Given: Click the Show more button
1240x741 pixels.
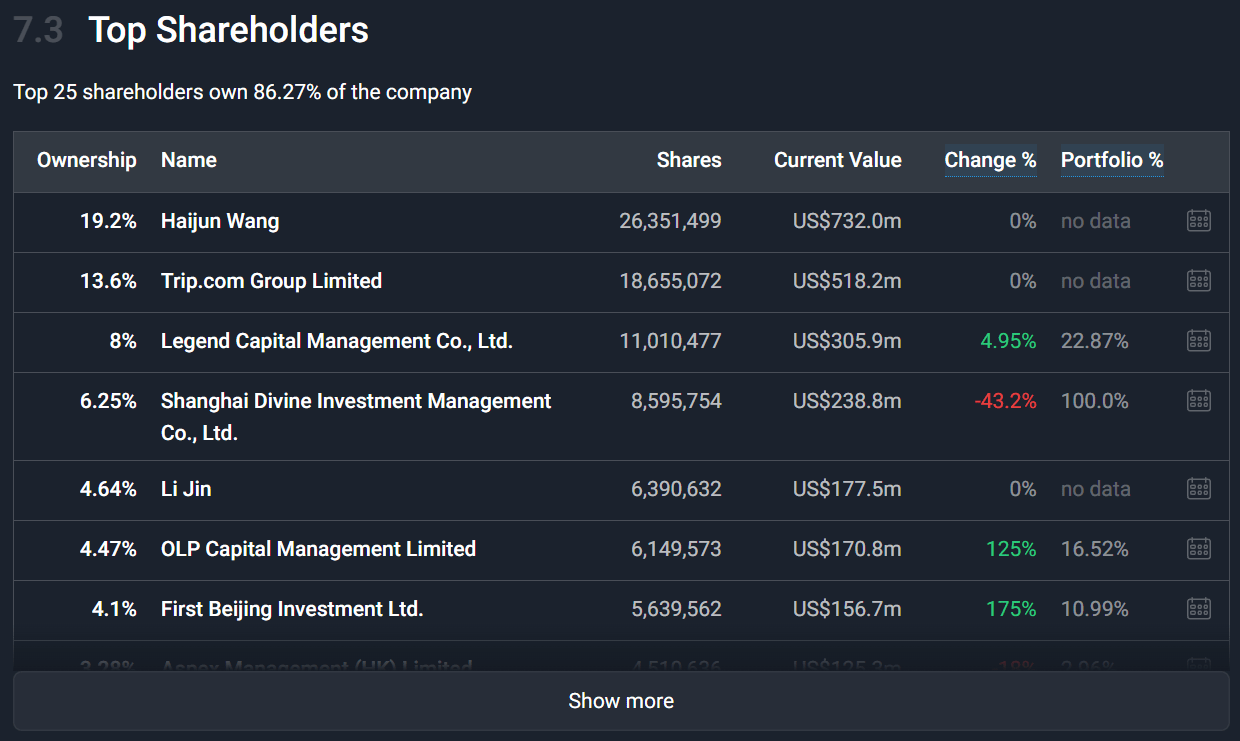Looking at the screenshot, I should 621,701.
